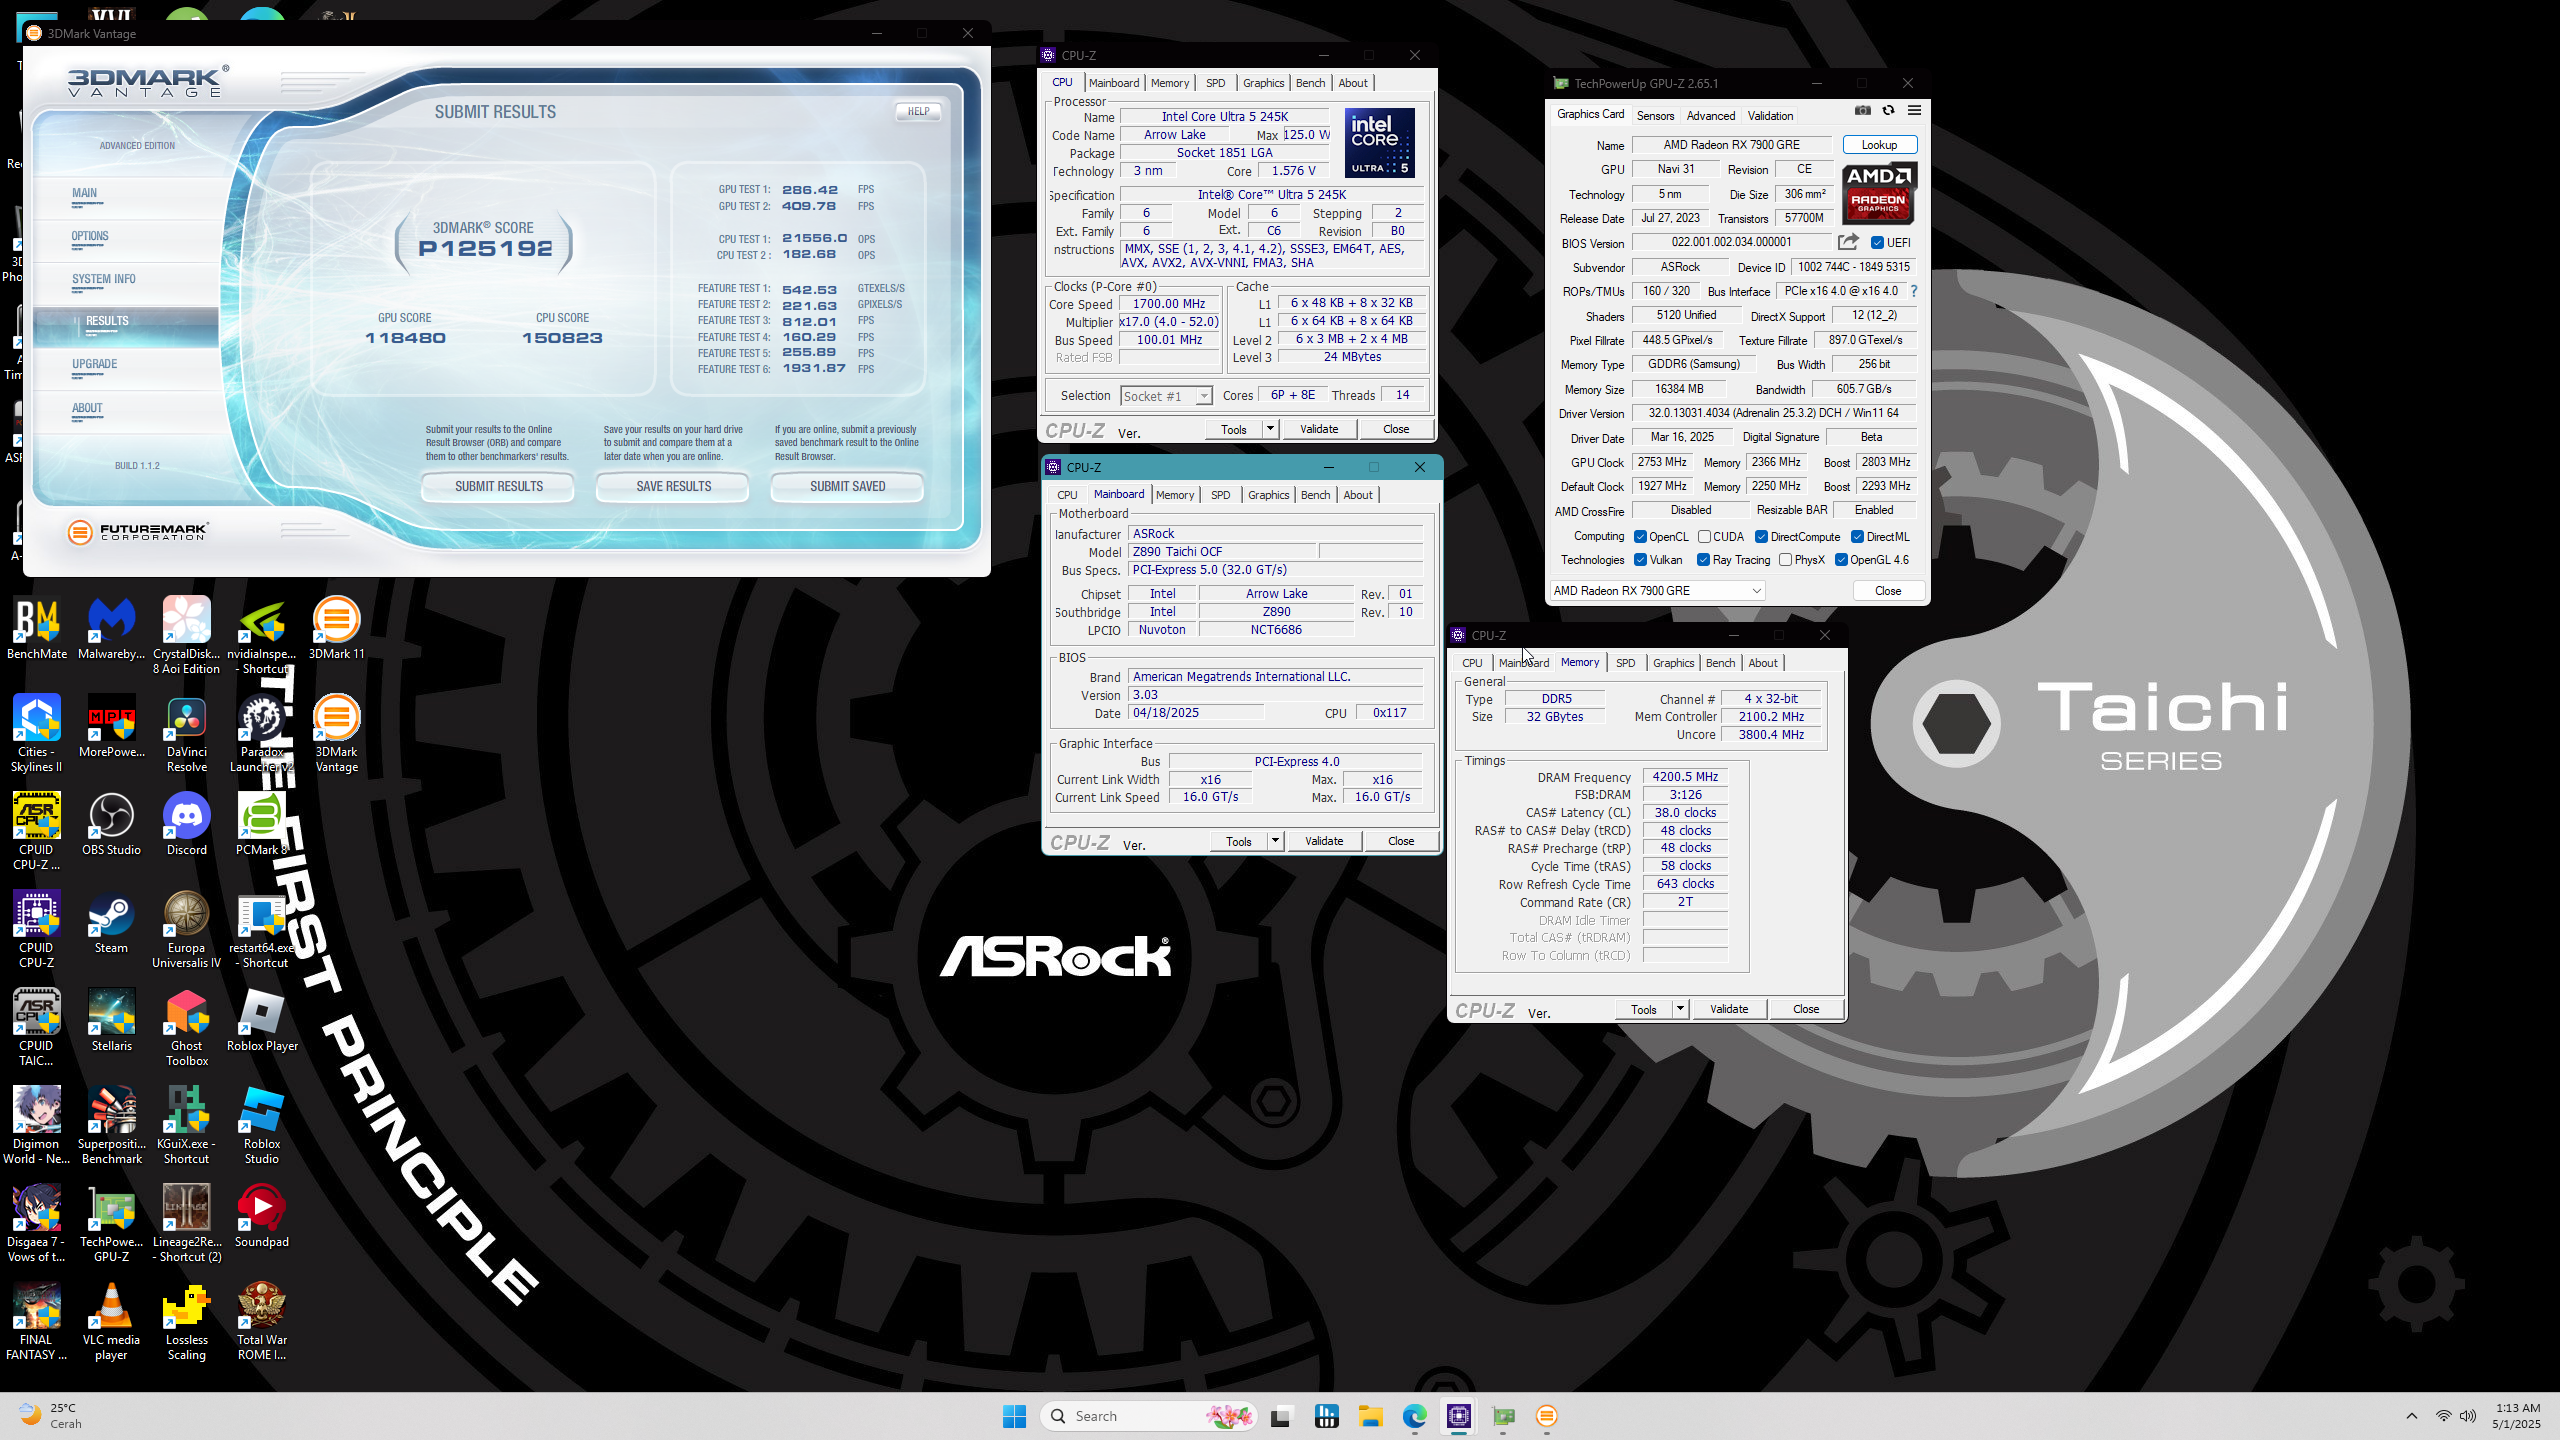Open the AMD Radeon RX 7900 GRE GPU selector dropdown
2560x1440 pixels.
click(x=1657, y=591)
